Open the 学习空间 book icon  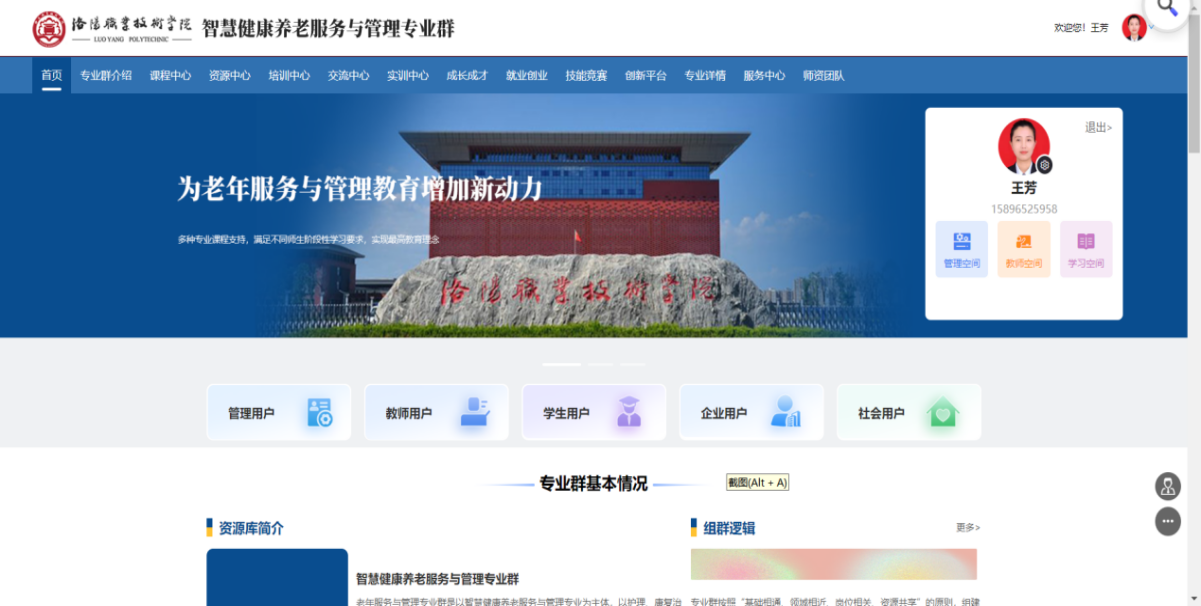point(1085,242)
